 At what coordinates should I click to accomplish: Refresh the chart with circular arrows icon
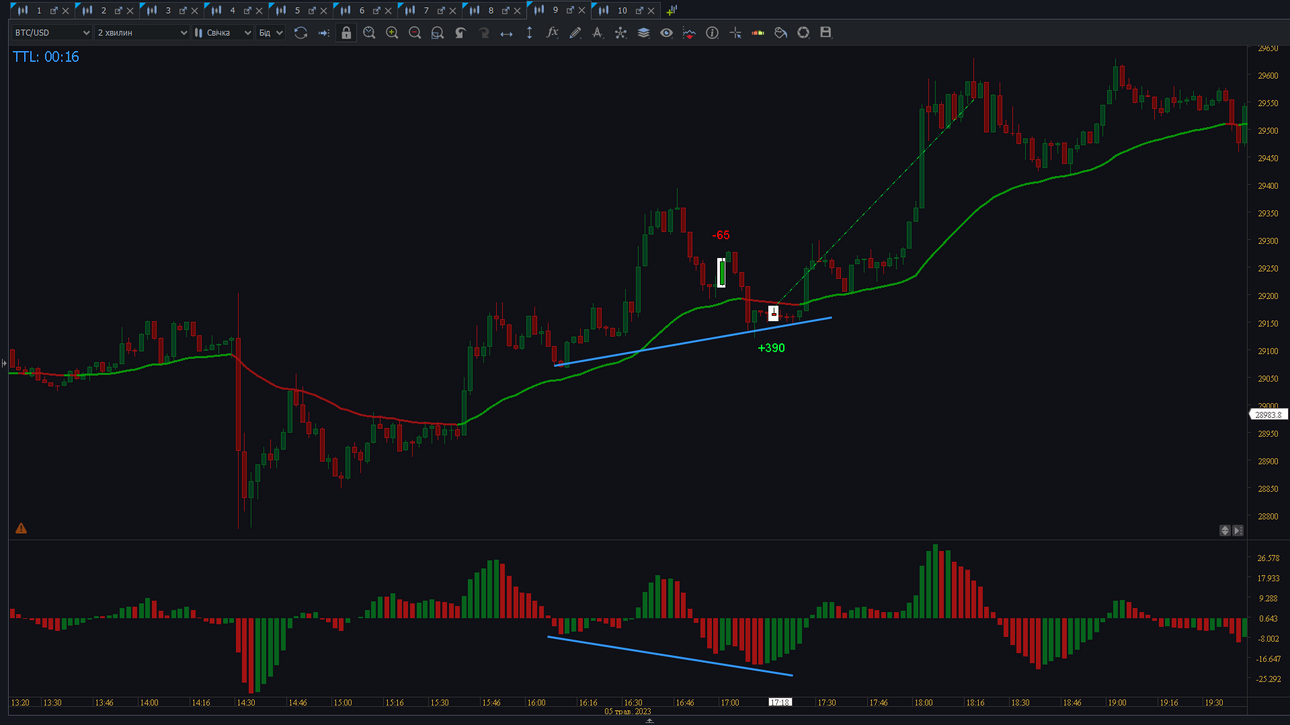(300, 33)
